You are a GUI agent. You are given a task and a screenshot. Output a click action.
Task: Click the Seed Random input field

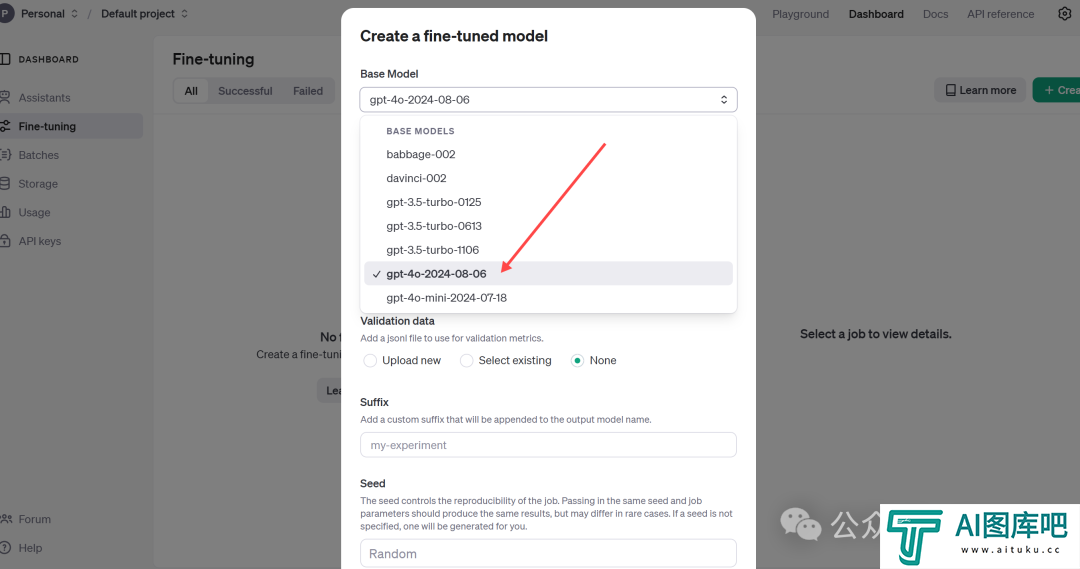coord(548,554)
